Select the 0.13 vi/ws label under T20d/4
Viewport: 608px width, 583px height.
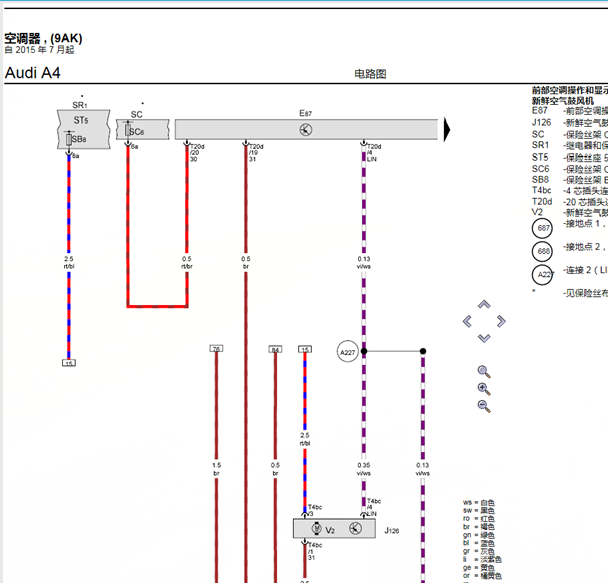364,262
